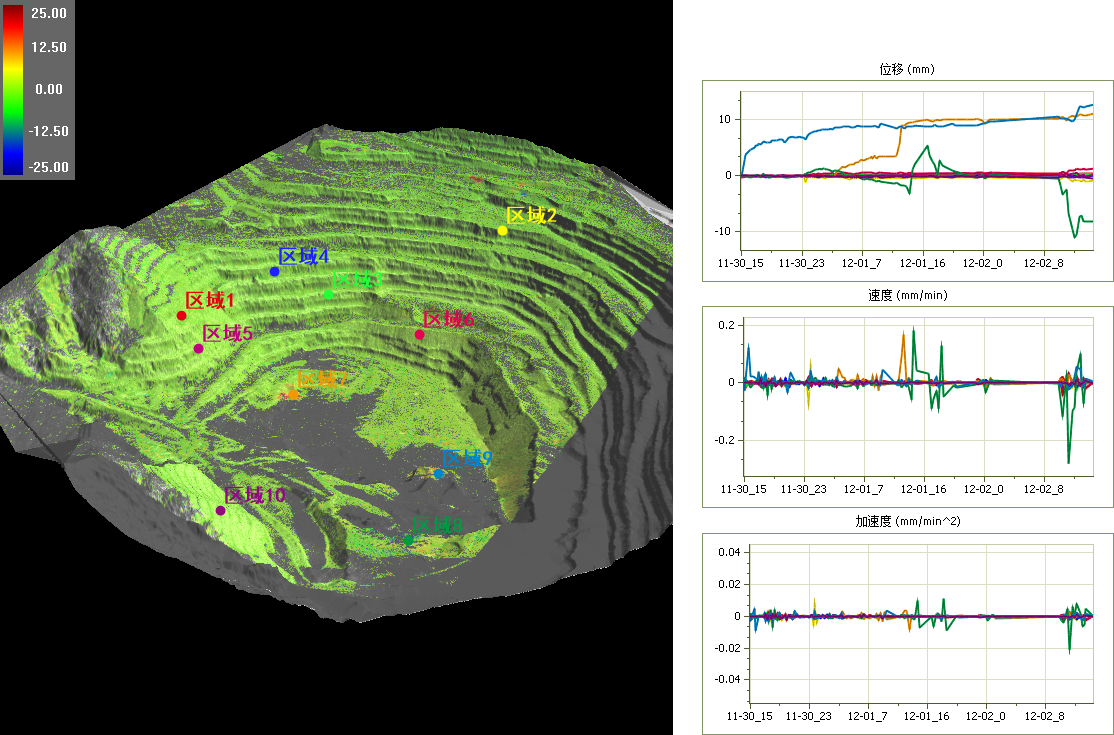The height and width of the screenshot is (735, 1114).
Task: Click the 区域2 text label
Action: click(x=531, y=215)
